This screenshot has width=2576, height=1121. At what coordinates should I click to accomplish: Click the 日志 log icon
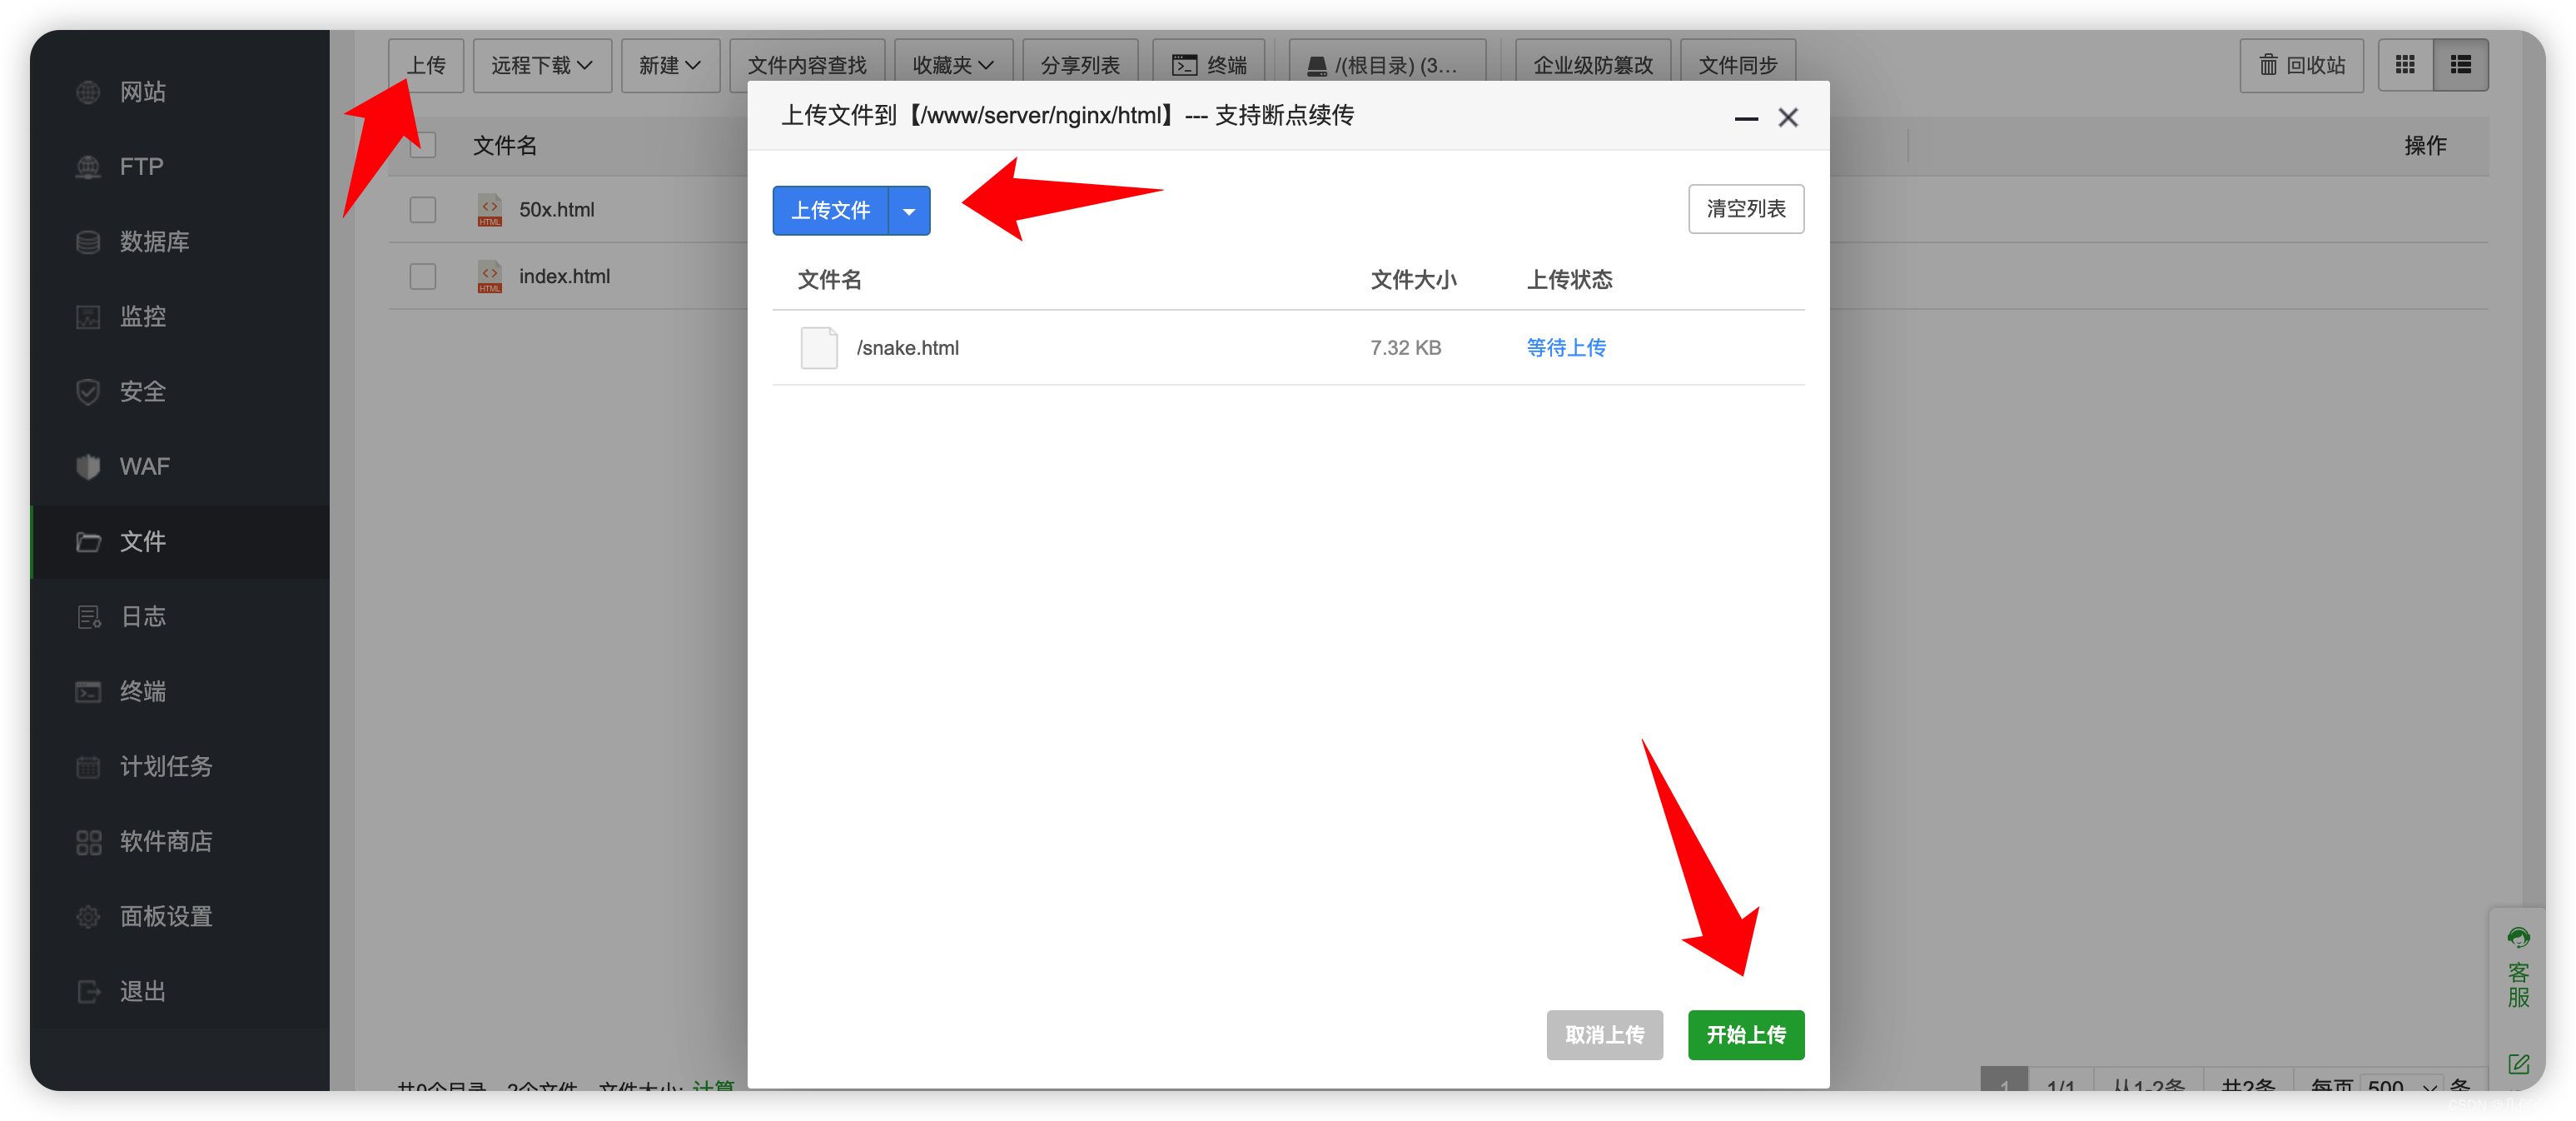(88, 617)
